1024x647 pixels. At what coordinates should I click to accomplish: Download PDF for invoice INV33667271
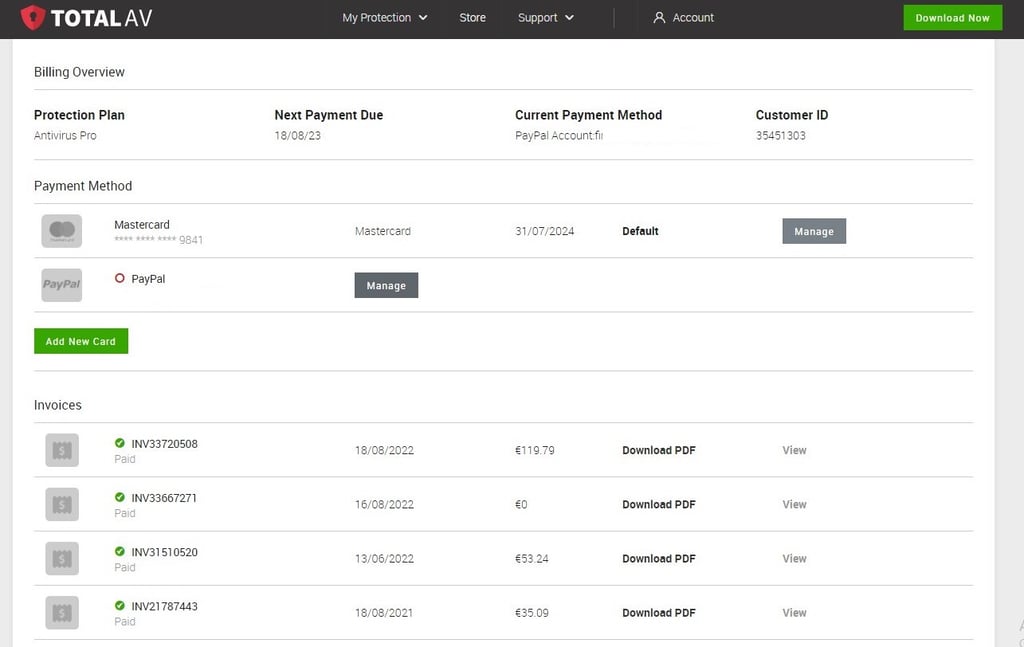[658, 505]
